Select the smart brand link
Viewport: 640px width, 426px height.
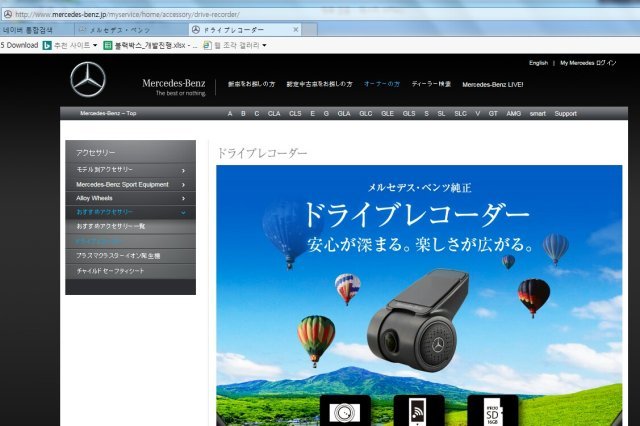[x=538, y=113]
